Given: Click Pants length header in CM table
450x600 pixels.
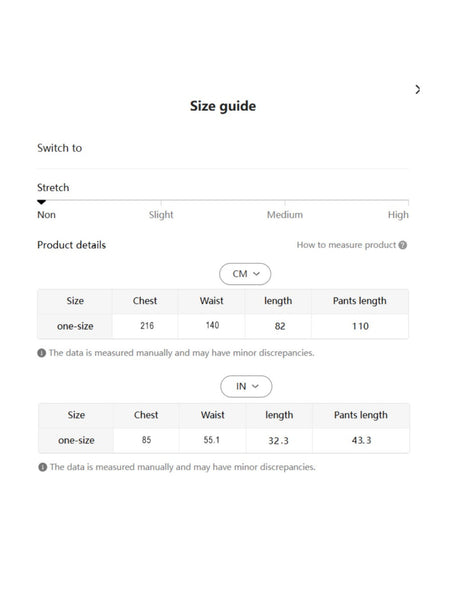Looking at the screenshot, I should 360,301.
